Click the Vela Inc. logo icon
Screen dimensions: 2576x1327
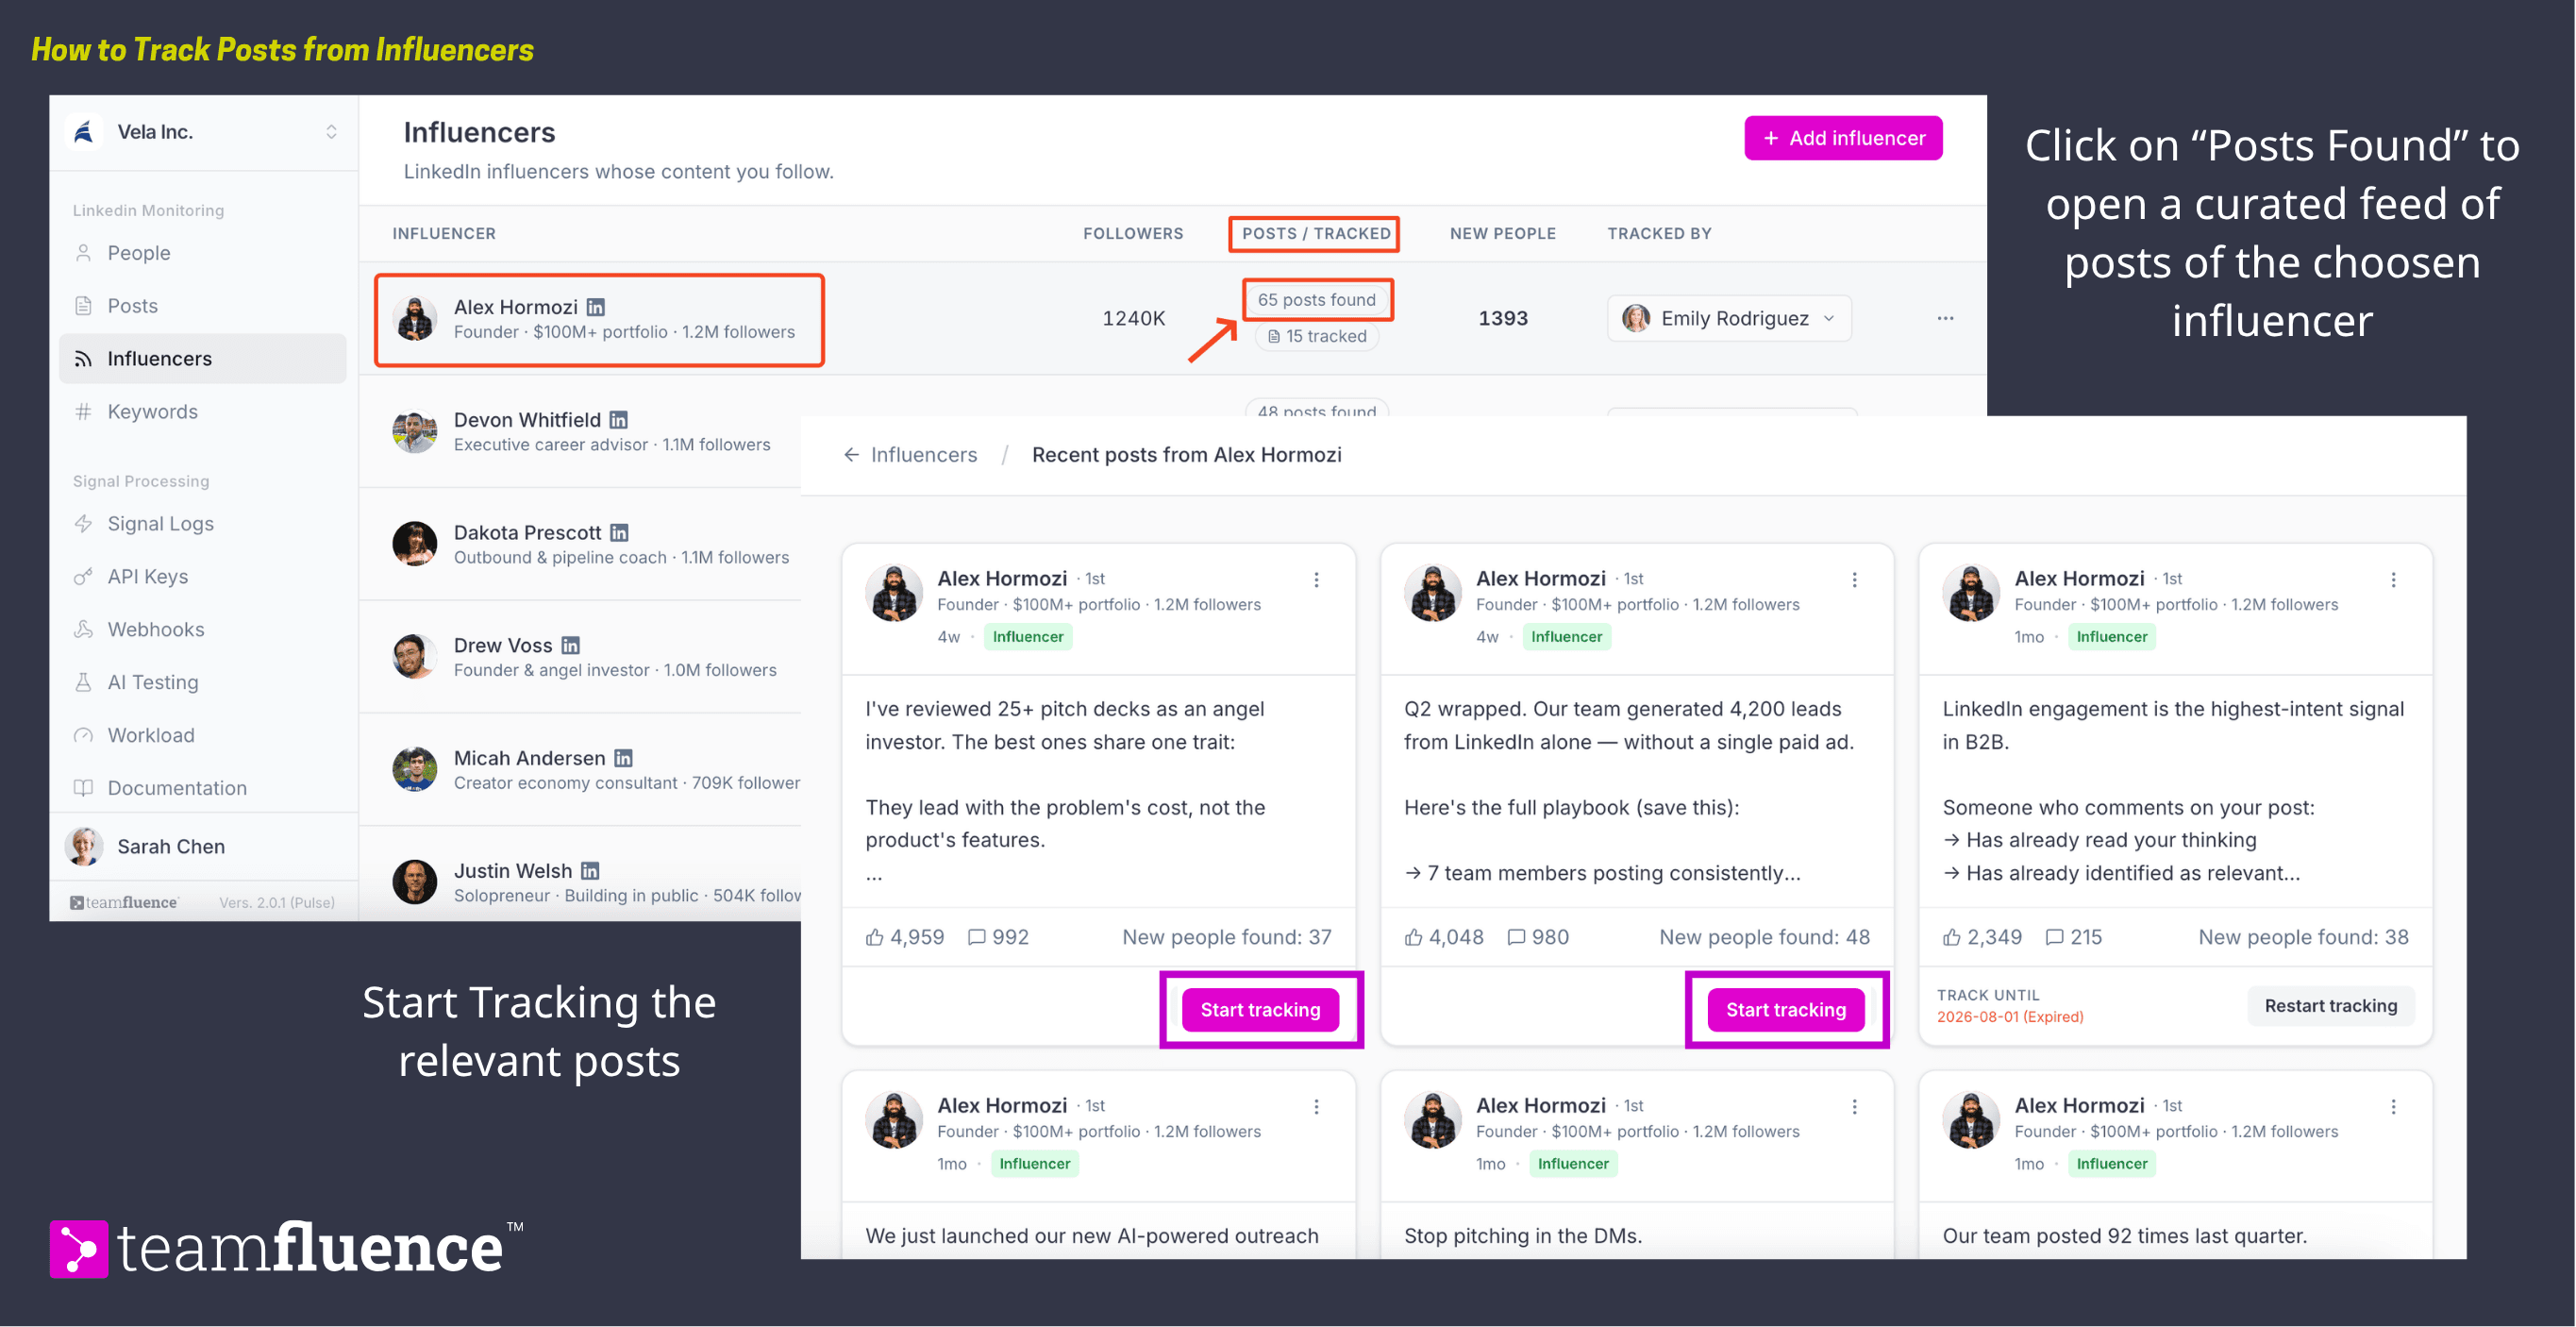84,132
